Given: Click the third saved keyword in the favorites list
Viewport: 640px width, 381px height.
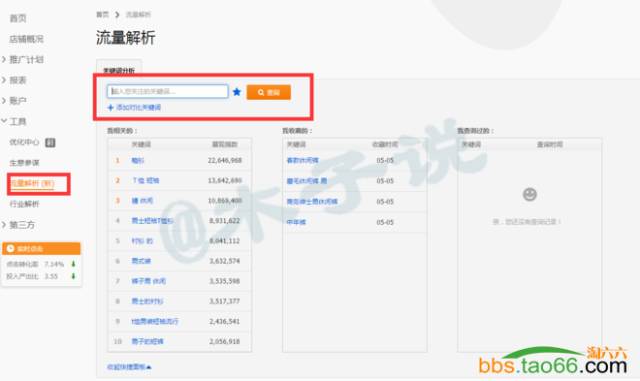Looking at the screenshot, I should pos(312,202).
